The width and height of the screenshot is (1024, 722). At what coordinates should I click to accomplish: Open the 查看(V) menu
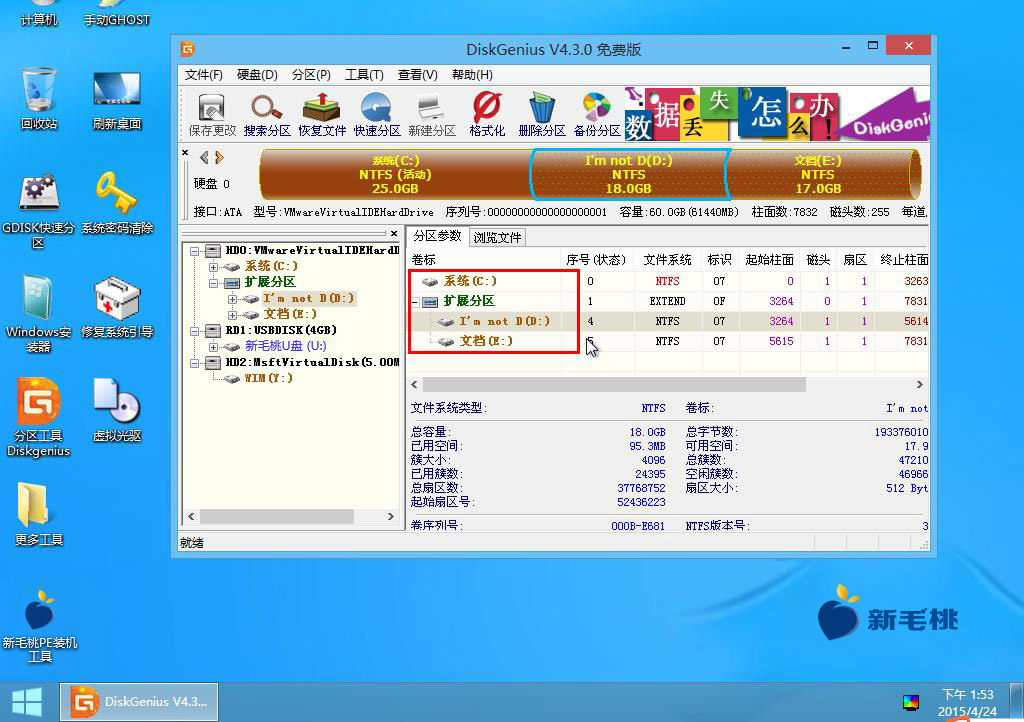(417, 75)
